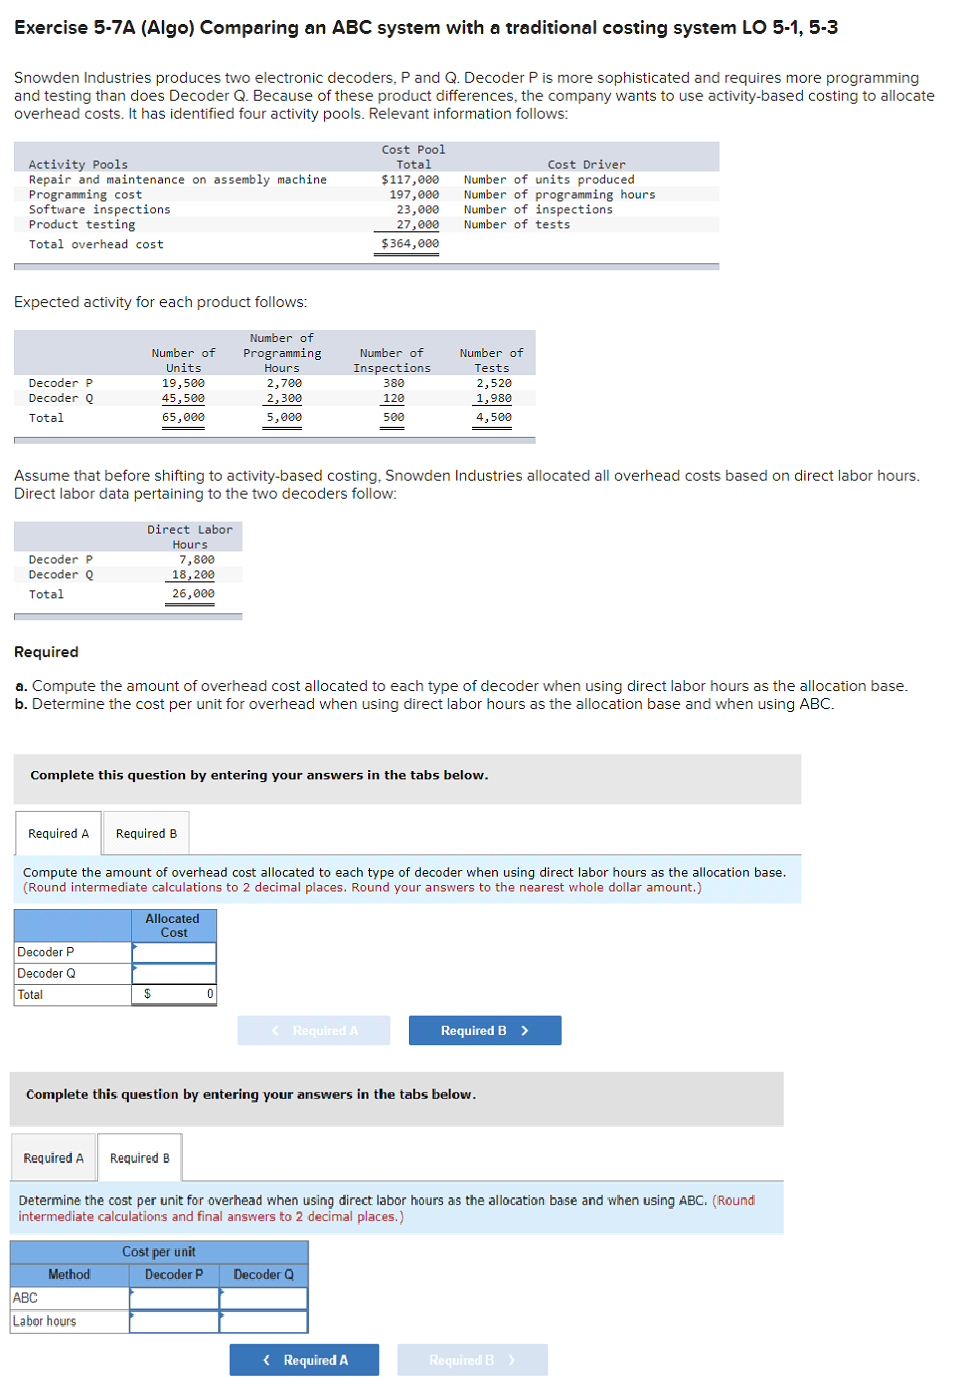Click the Decoder P allocated cost input field
The image size is (958, 1393).
pyautogui.click(x=173, y=951)
